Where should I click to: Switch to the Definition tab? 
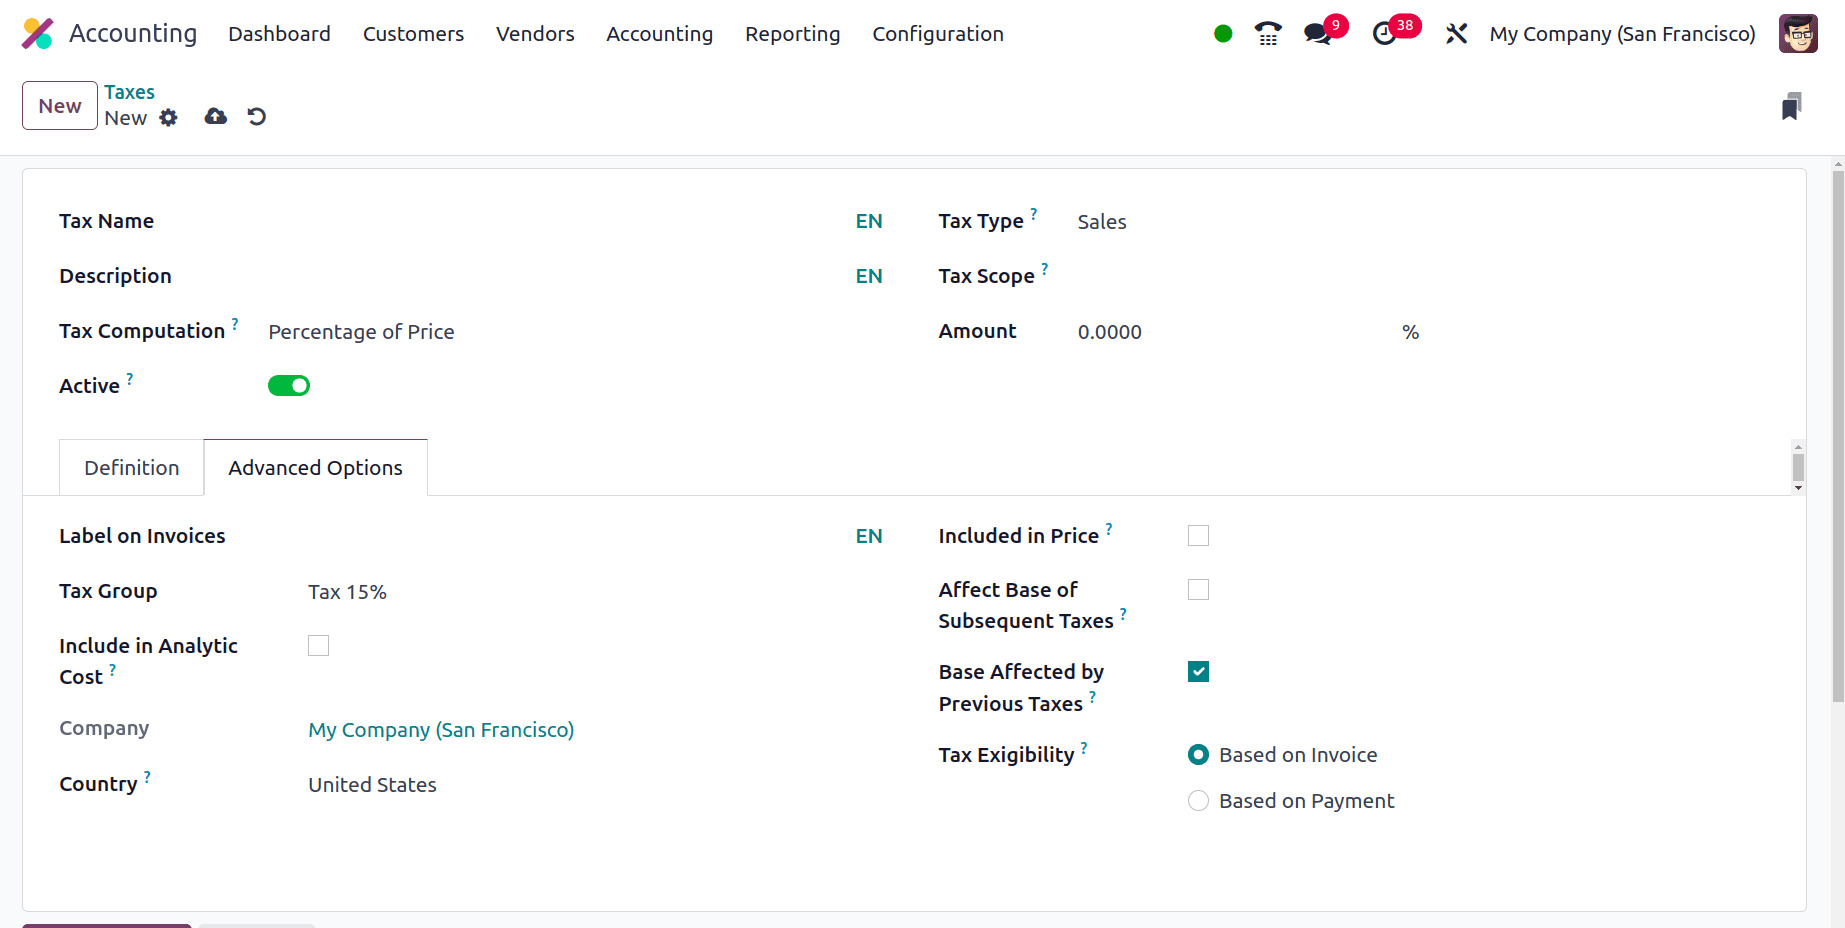pyautogui.click(x=132, y=468)
